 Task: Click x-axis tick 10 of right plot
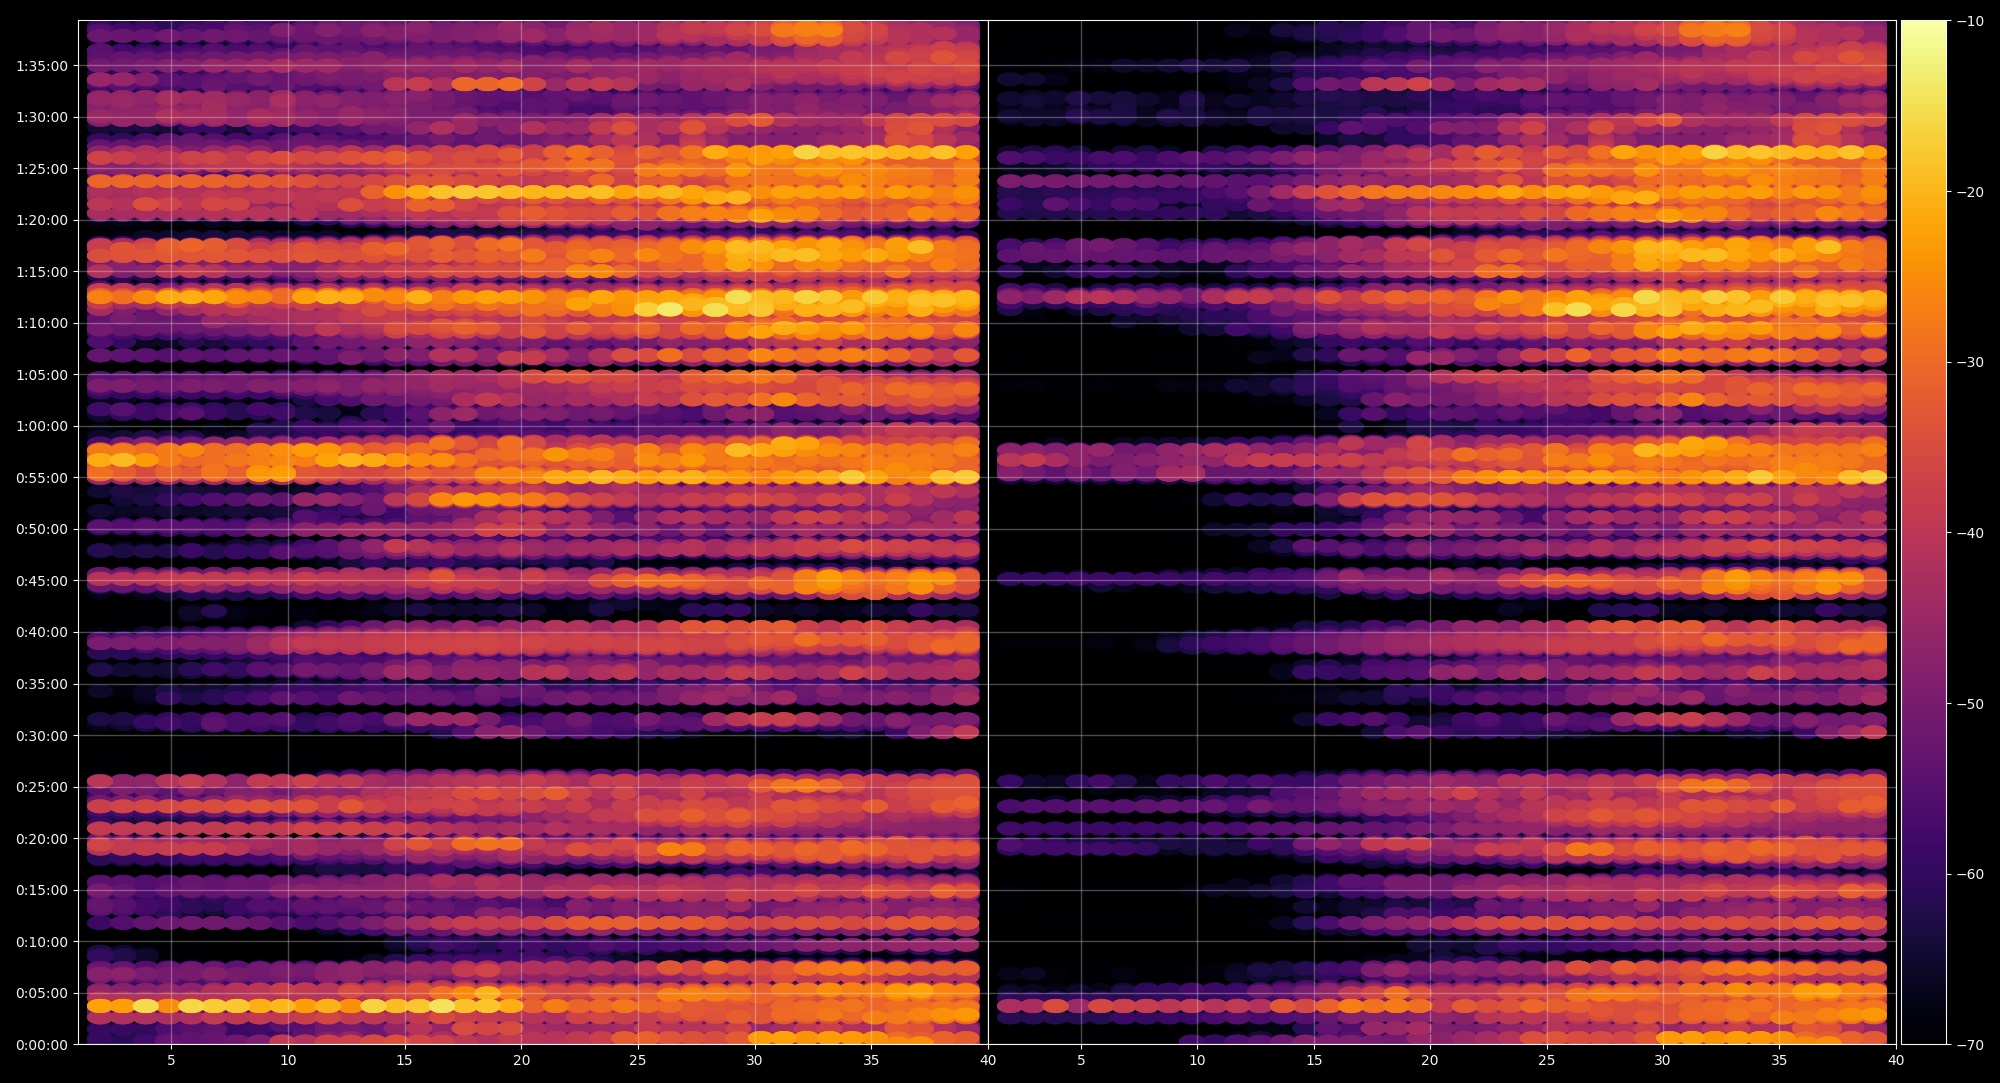[x=1197, y=1060]
